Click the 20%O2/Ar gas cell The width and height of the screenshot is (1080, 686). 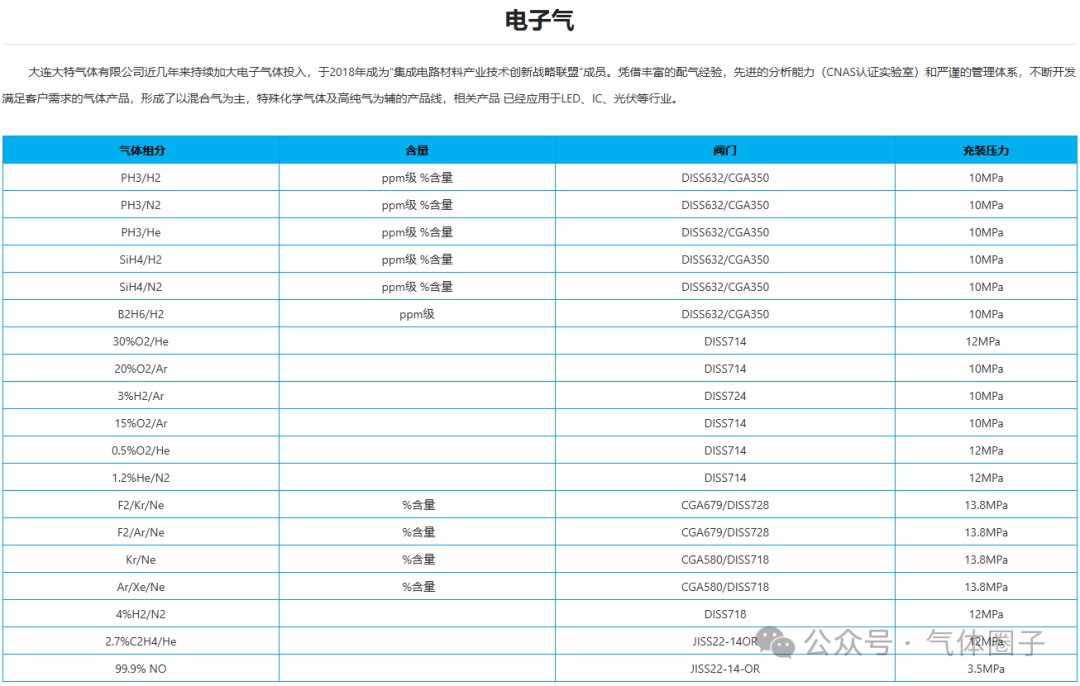click(141, 368)
